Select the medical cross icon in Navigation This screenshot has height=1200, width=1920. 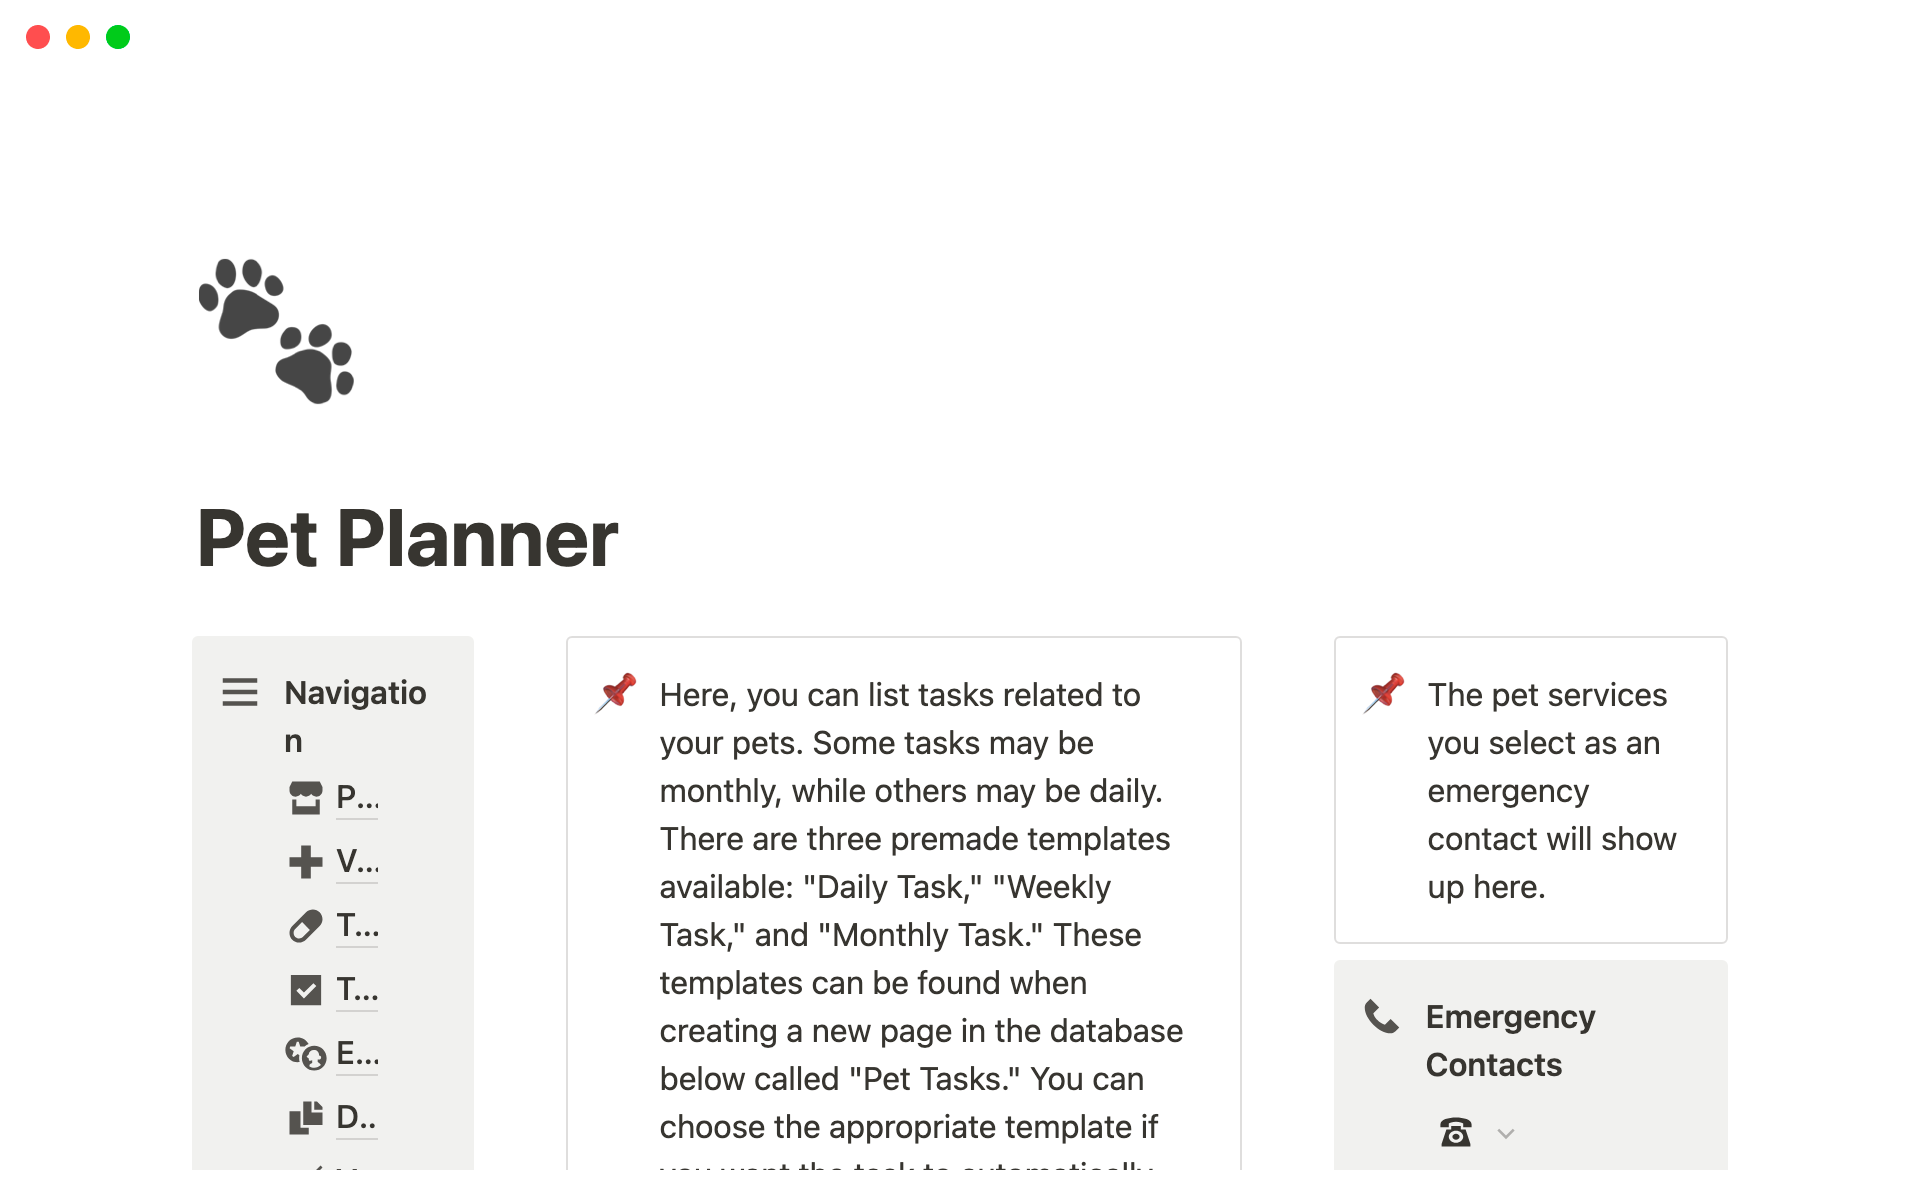306,862
